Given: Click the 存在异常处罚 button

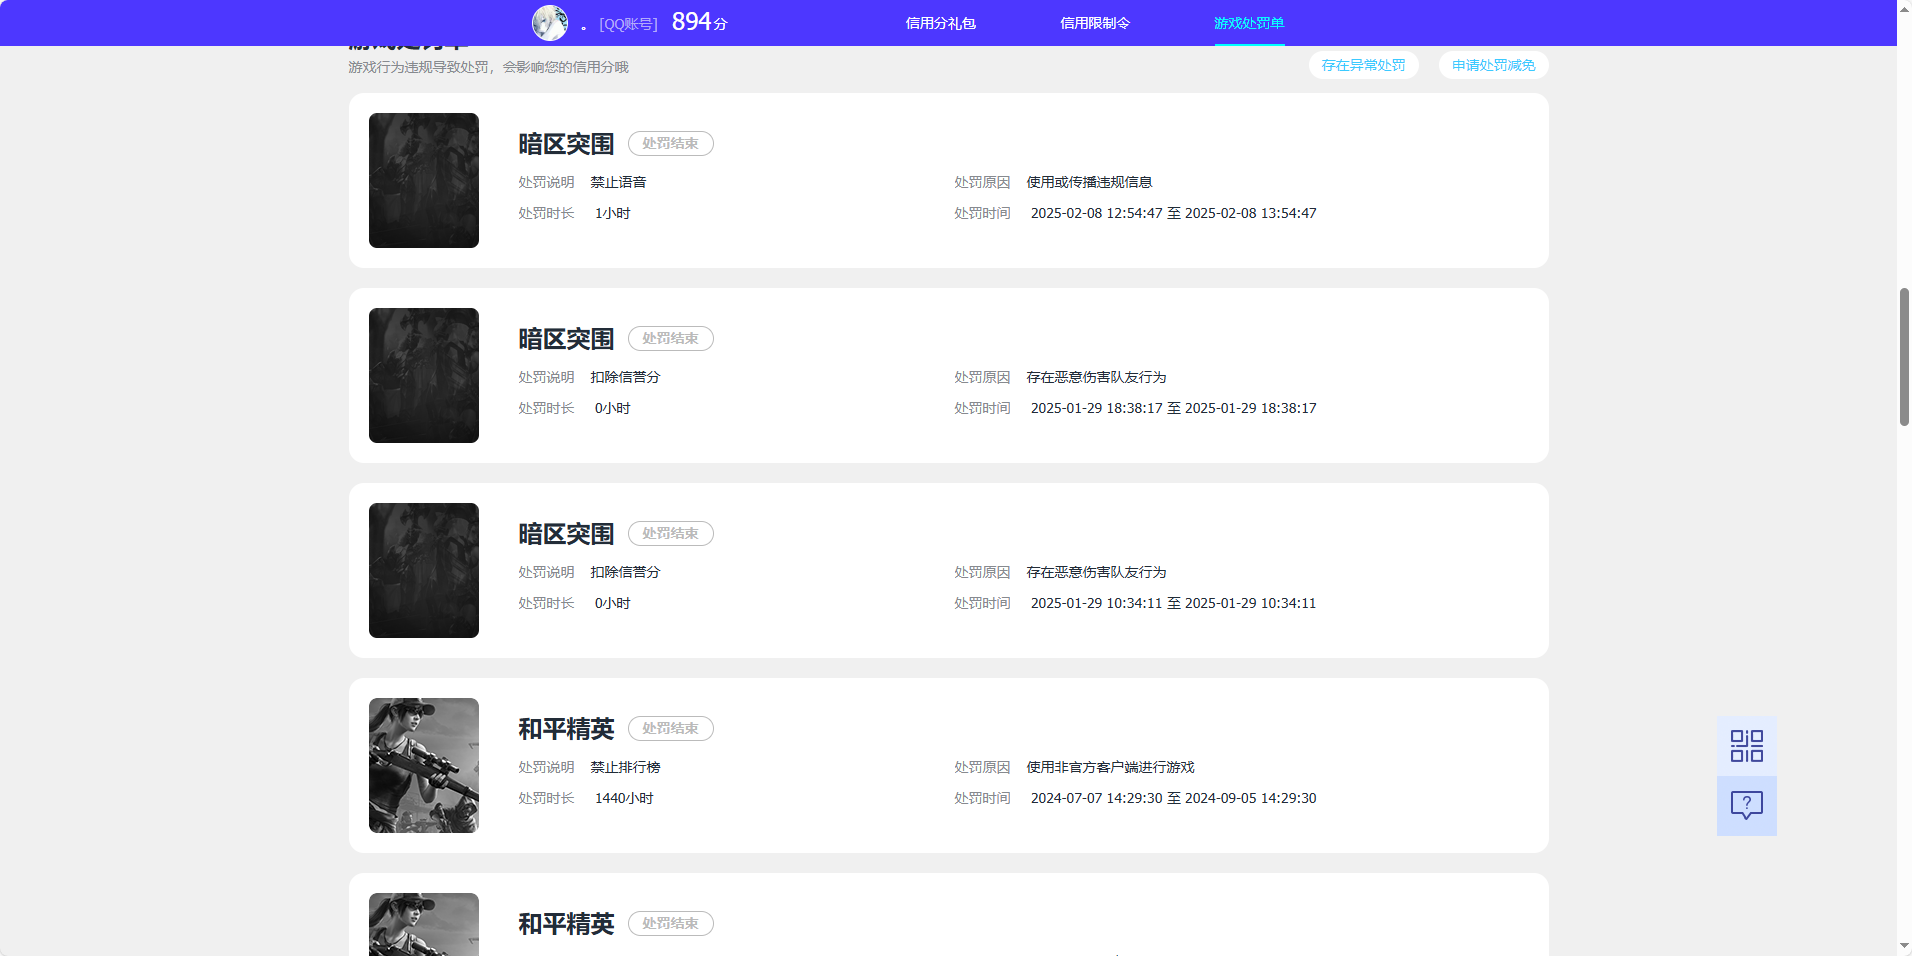Looking at the screenshot, I should (x=1363, y=65).
